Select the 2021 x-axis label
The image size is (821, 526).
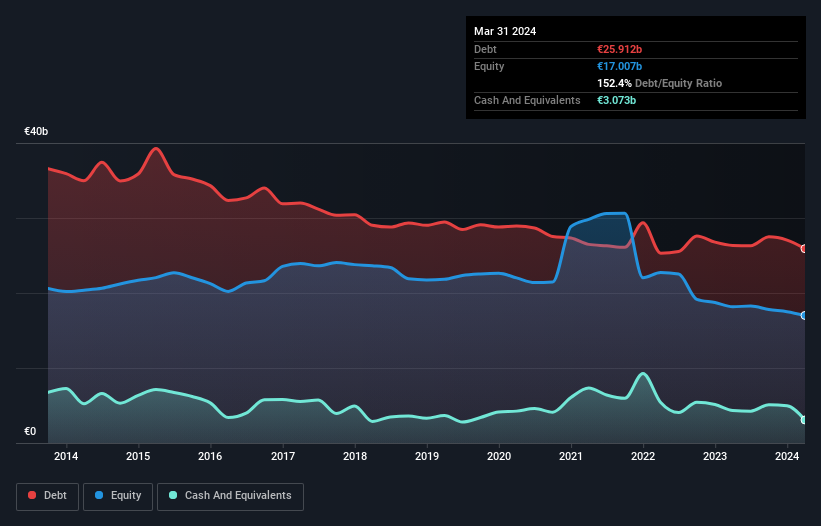[571, 456]
